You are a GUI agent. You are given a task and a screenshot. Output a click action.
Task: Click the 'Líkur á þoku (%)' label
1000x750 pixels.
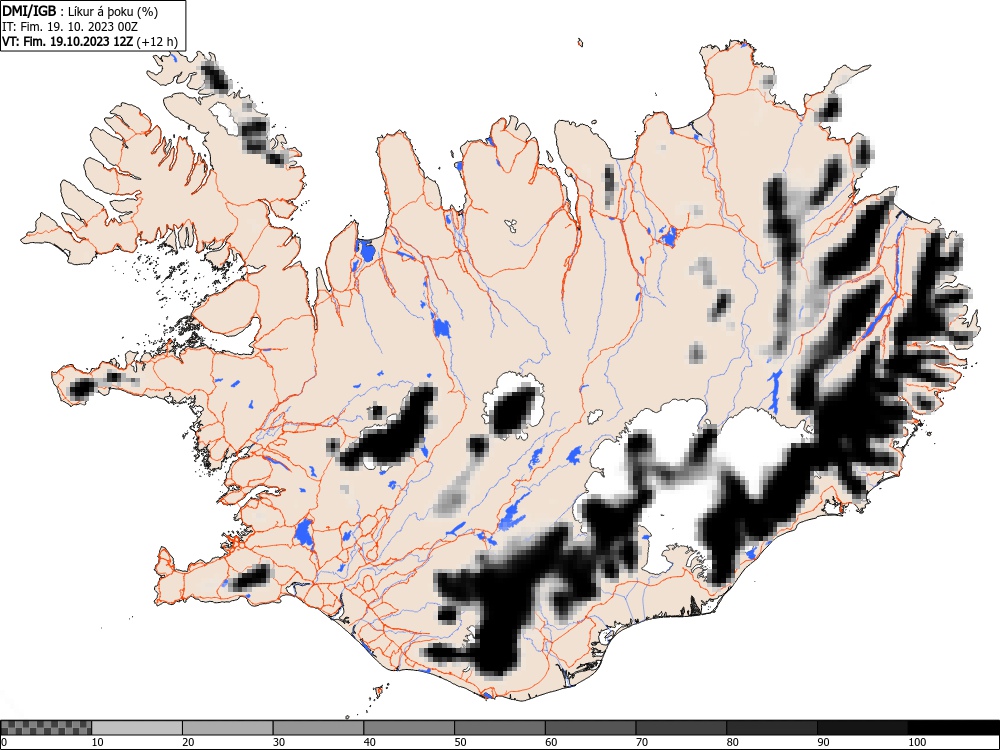(113, 11)
